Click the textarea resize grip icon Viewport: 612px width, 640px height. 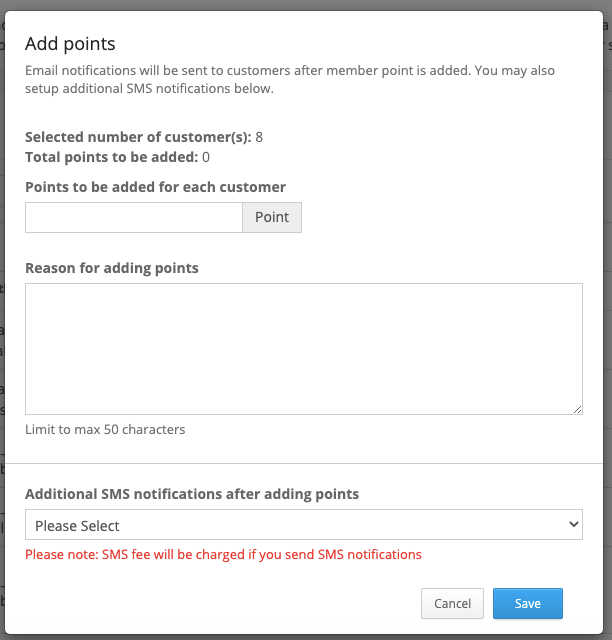(577, 409)
